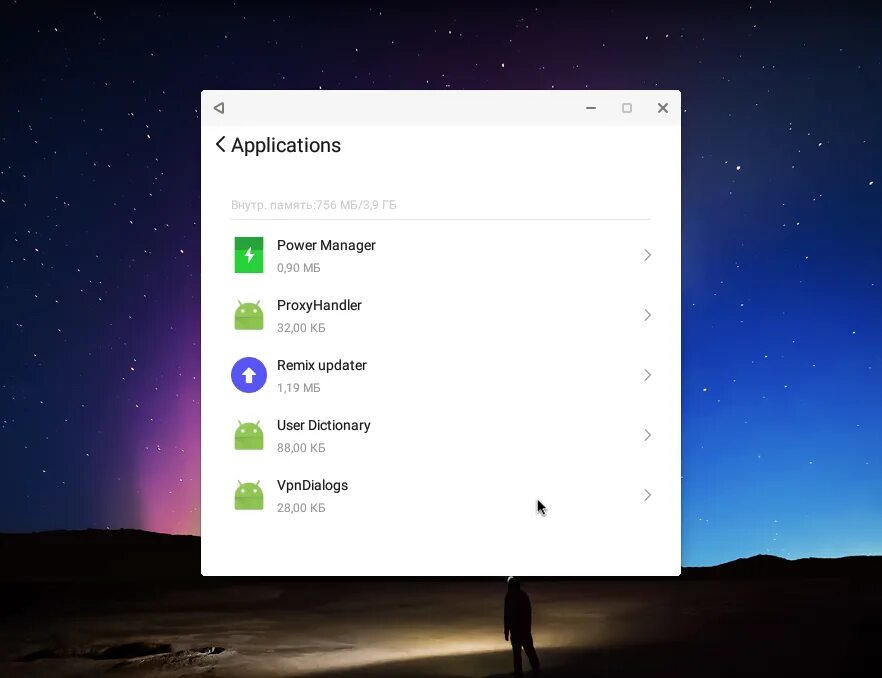Open the ProxyHandler app entry

[440, 315]
